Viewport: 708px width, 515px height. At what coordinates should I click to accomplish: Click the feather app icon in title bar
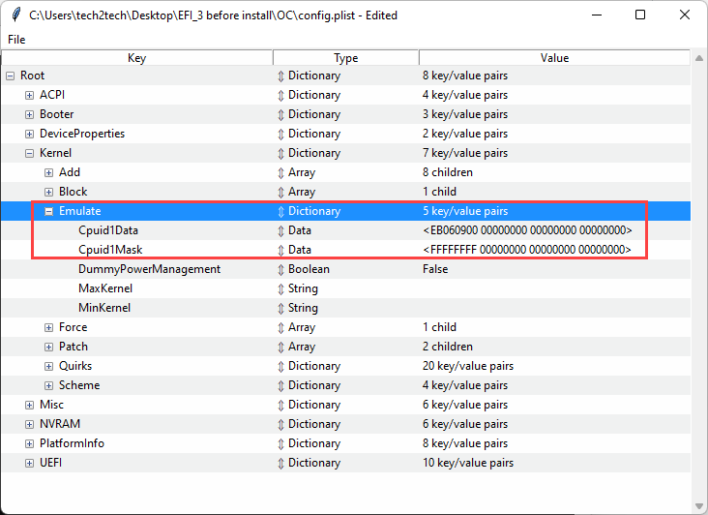pos(15,15)
